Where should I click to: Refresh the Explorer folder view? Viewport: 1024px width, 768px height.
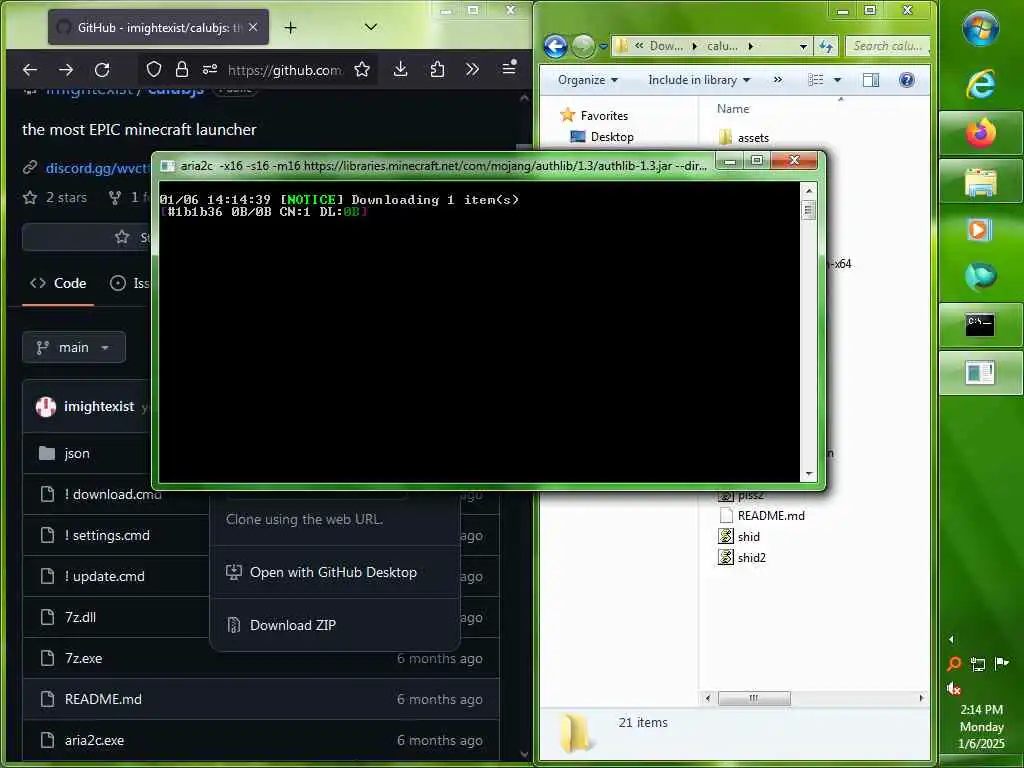click(x=826, y=46)
